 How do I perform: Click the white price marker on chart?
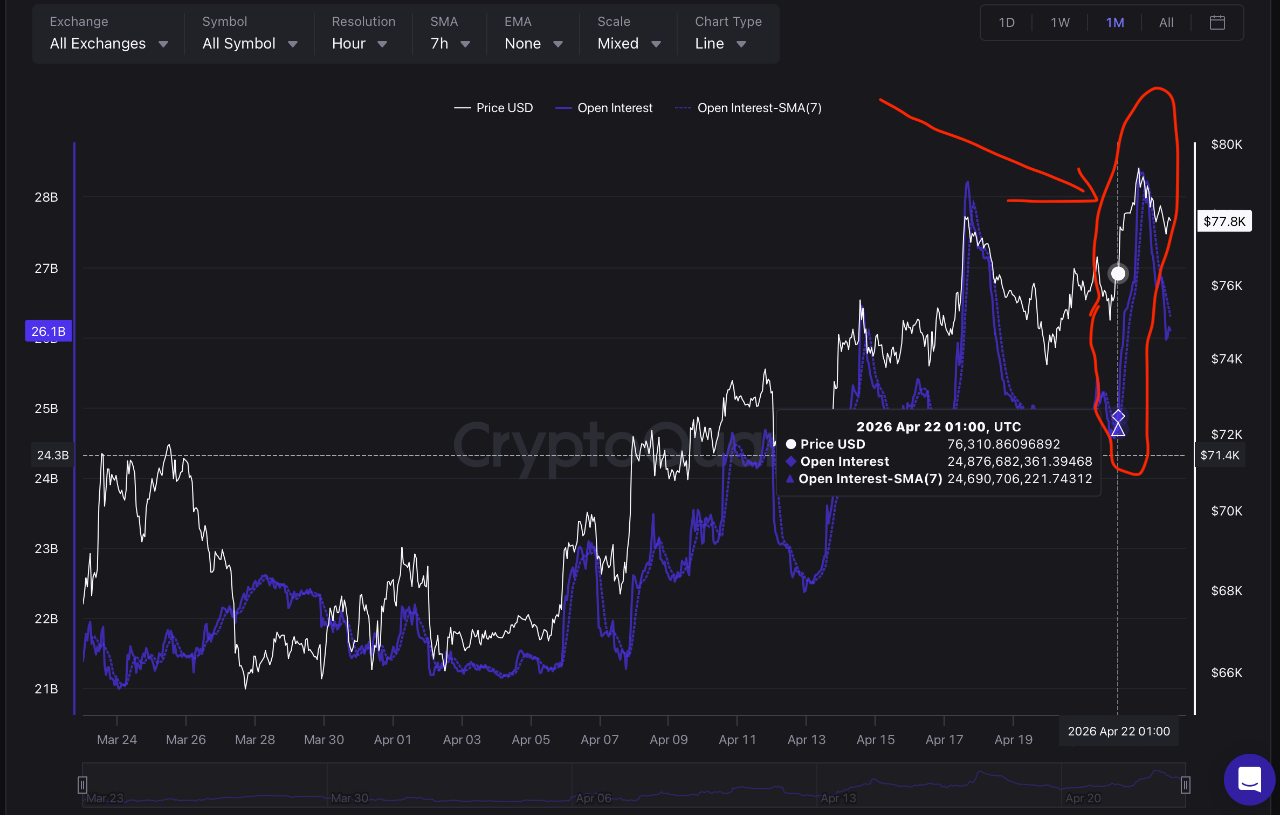[x=1118, y=273]
